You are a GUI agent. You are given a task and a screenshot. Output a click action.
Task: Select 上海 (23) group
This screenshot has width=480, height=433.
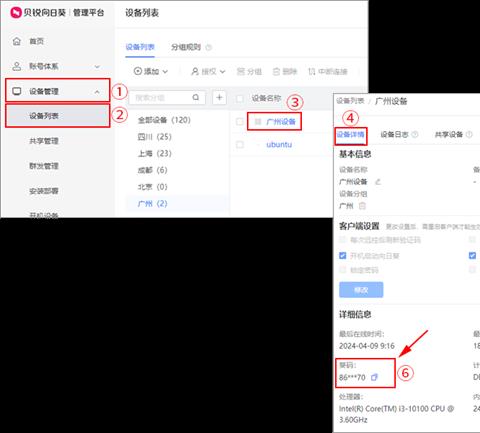[x=155, y=153]
